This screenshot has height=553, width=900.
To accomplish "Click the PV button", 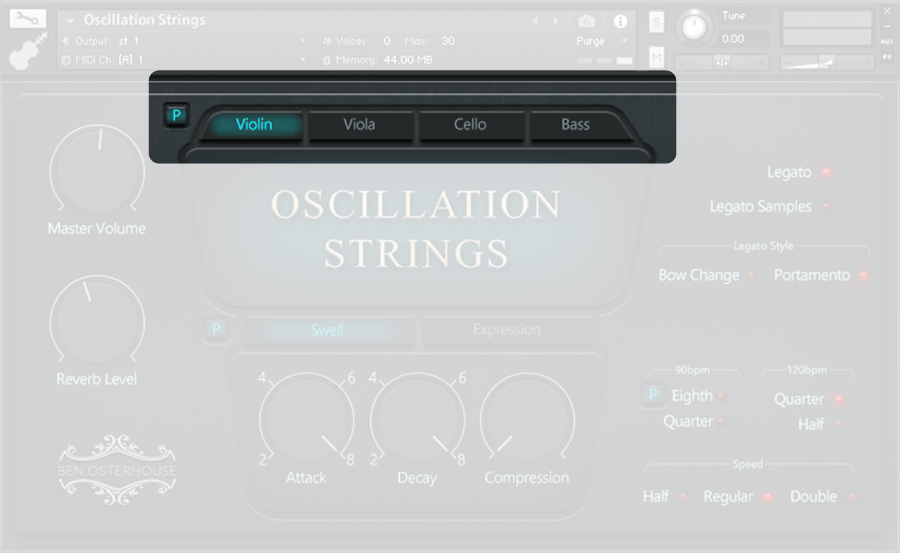I will [887, 57].
